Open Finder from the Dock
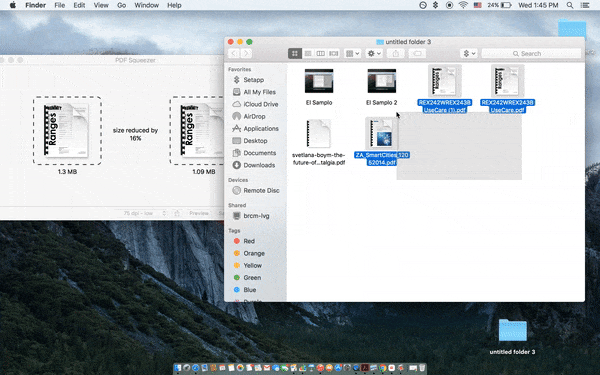 178,368
